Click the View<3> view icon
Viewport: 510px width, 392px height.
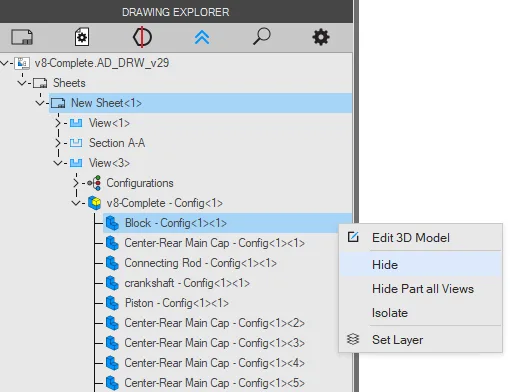[x=76, y=163]
